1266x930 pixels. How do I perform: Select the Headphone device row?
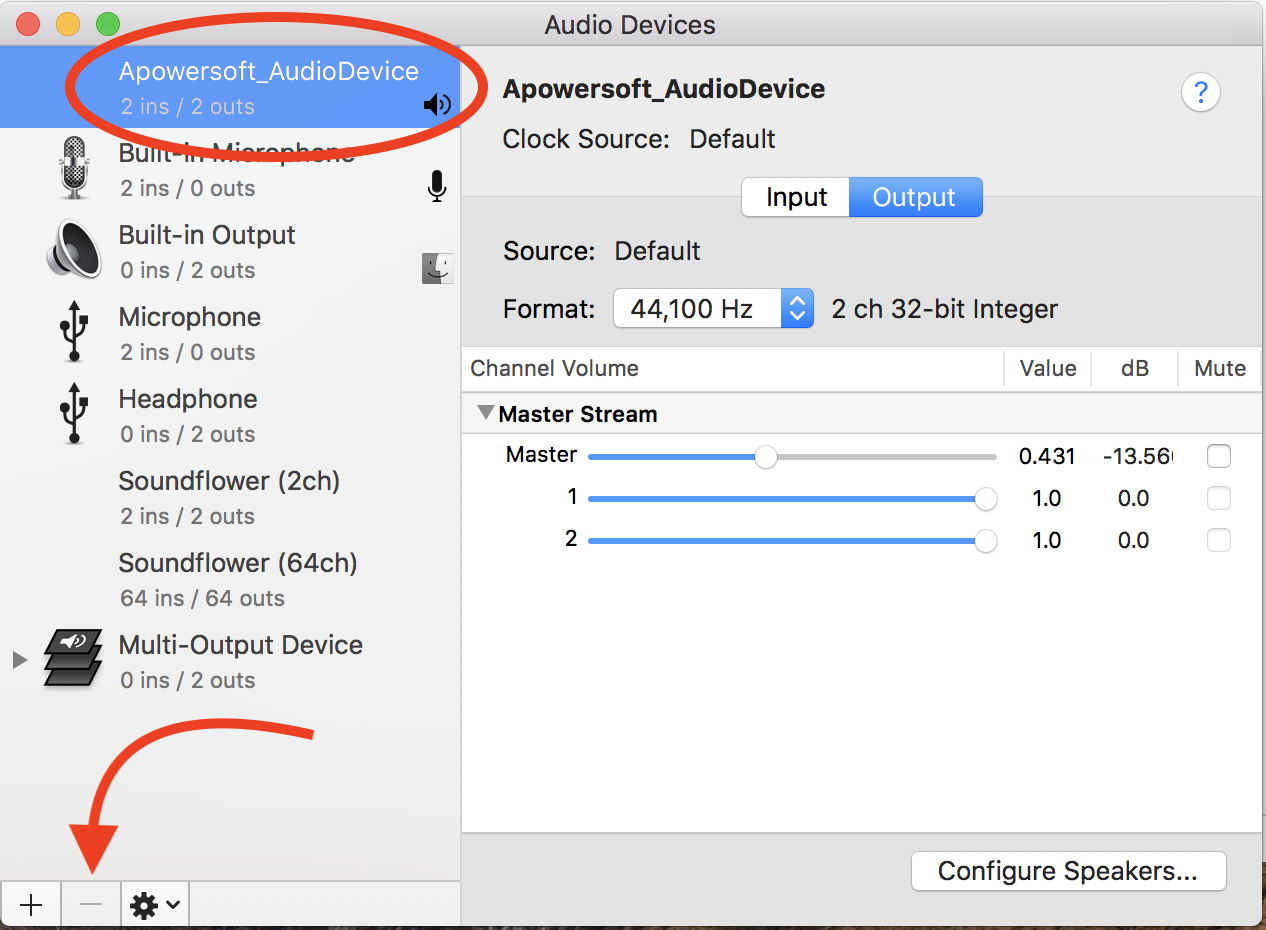(230, 415)
